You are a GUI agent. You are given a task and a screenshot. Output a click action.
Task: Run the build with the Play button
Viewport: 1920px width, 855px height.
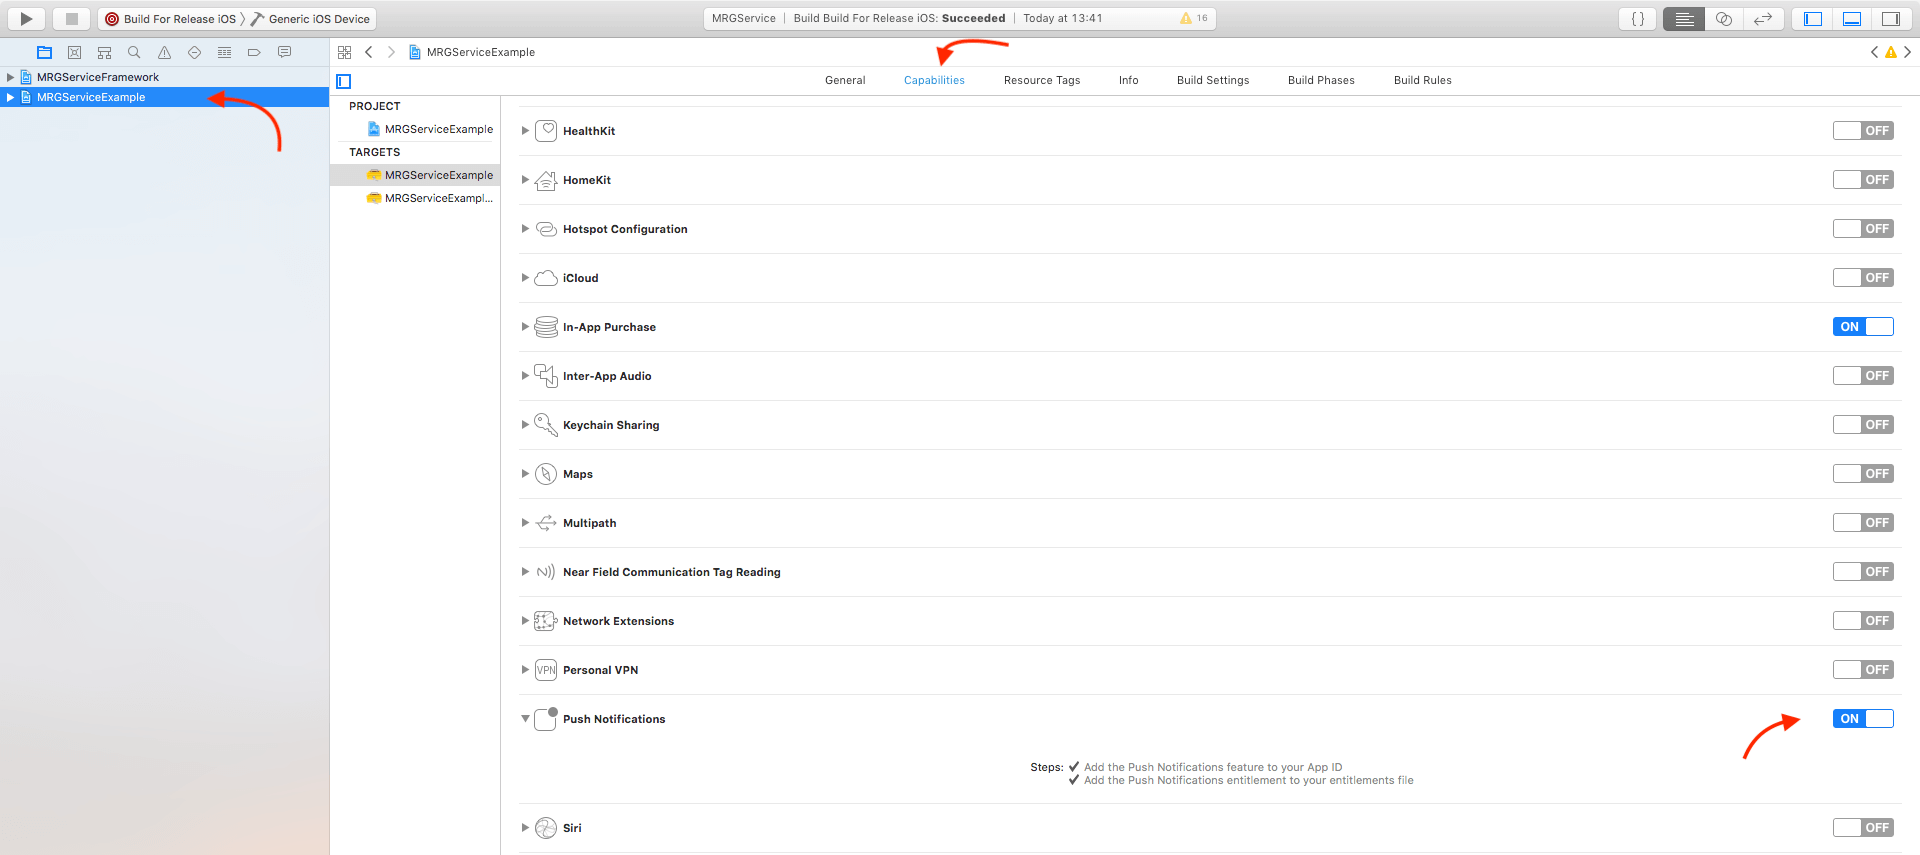pyautogui.click(x=26, y=18)
